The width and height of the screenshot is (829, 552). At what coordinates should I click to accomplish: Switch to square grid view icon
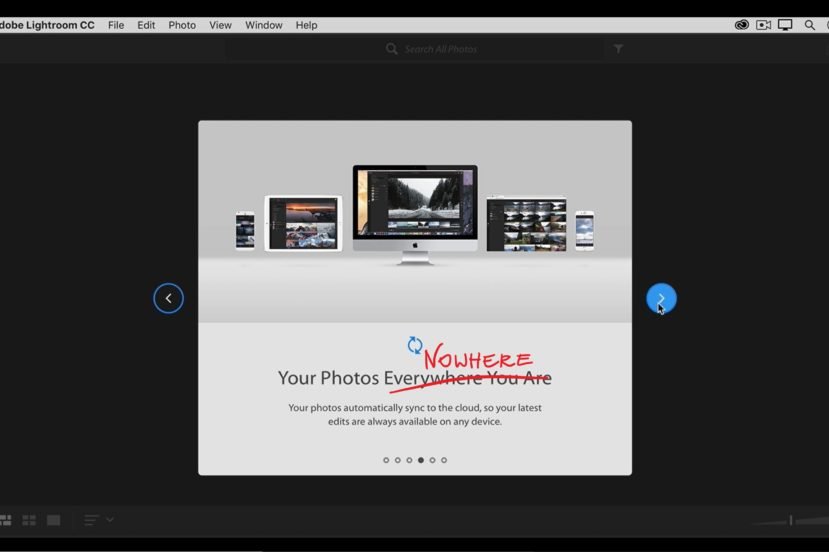(x=29, y=520)
